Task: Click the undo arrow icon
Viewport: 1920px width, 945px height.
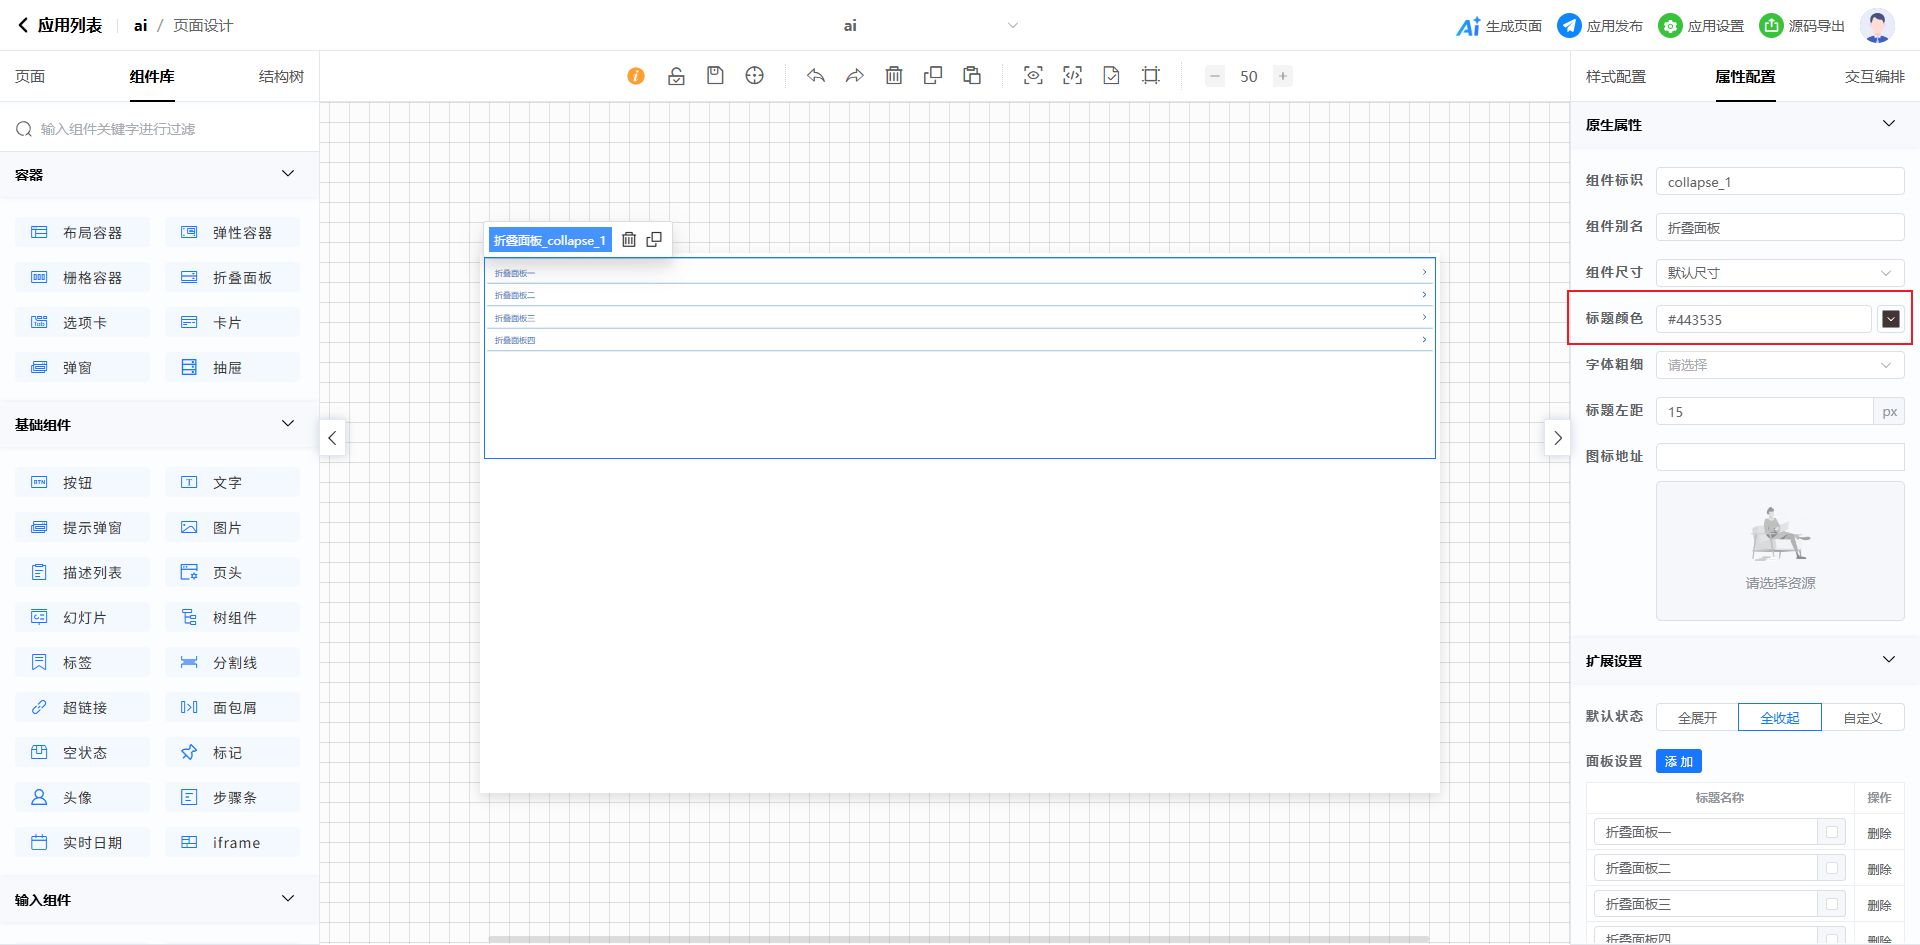Action: (816, 76)
